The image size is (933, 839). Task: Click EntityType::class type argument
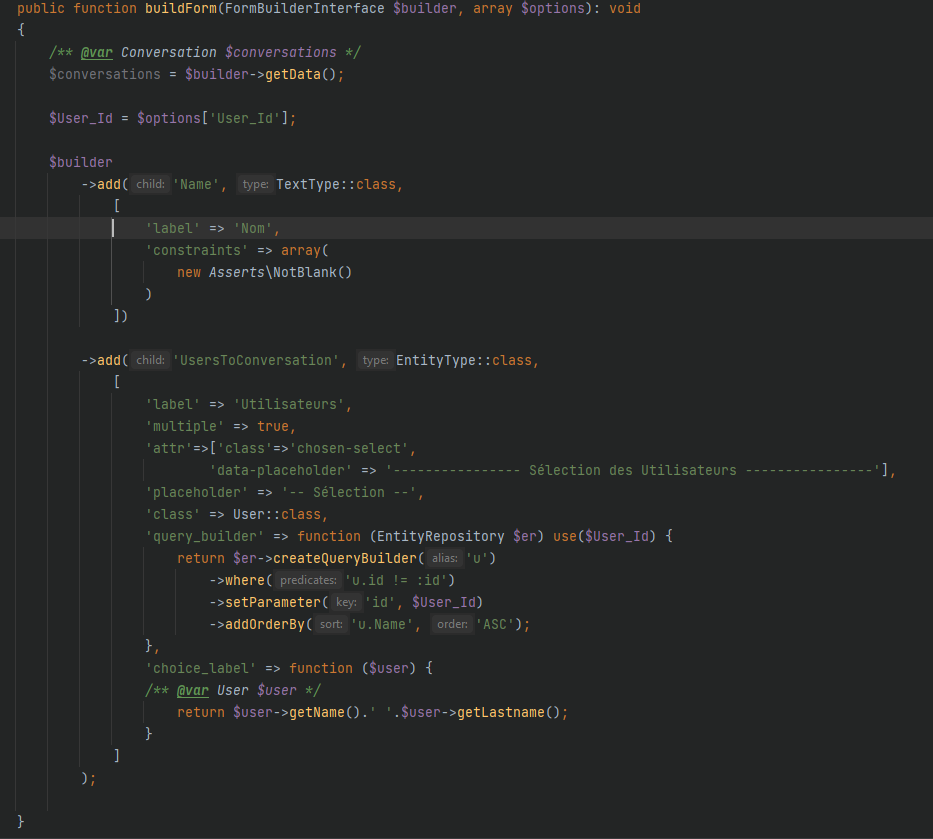[x=464, y=361]
